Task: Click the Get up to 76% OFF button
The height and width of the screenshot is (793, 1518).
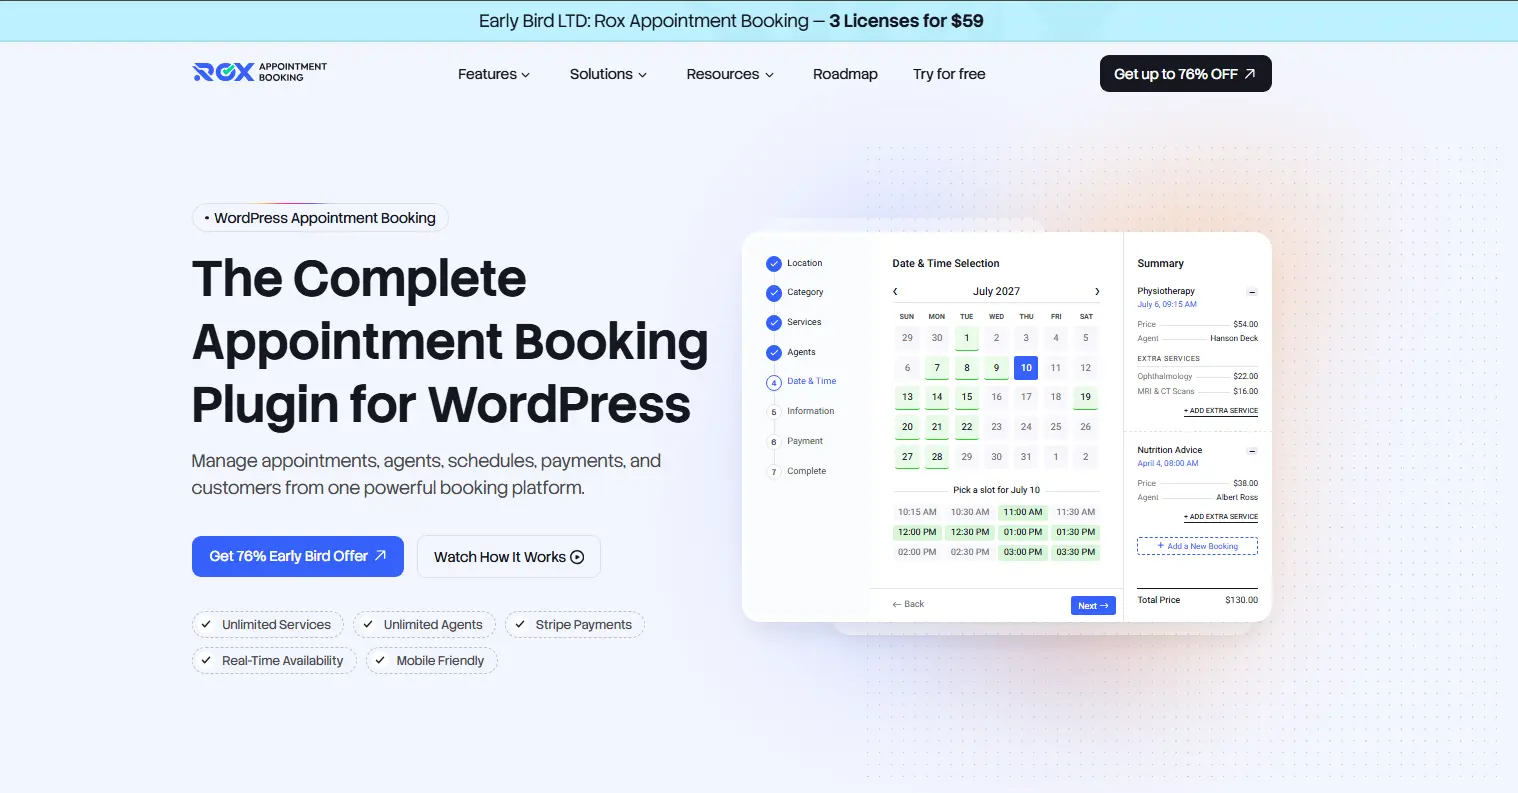Action: [x=1186, y=74]
